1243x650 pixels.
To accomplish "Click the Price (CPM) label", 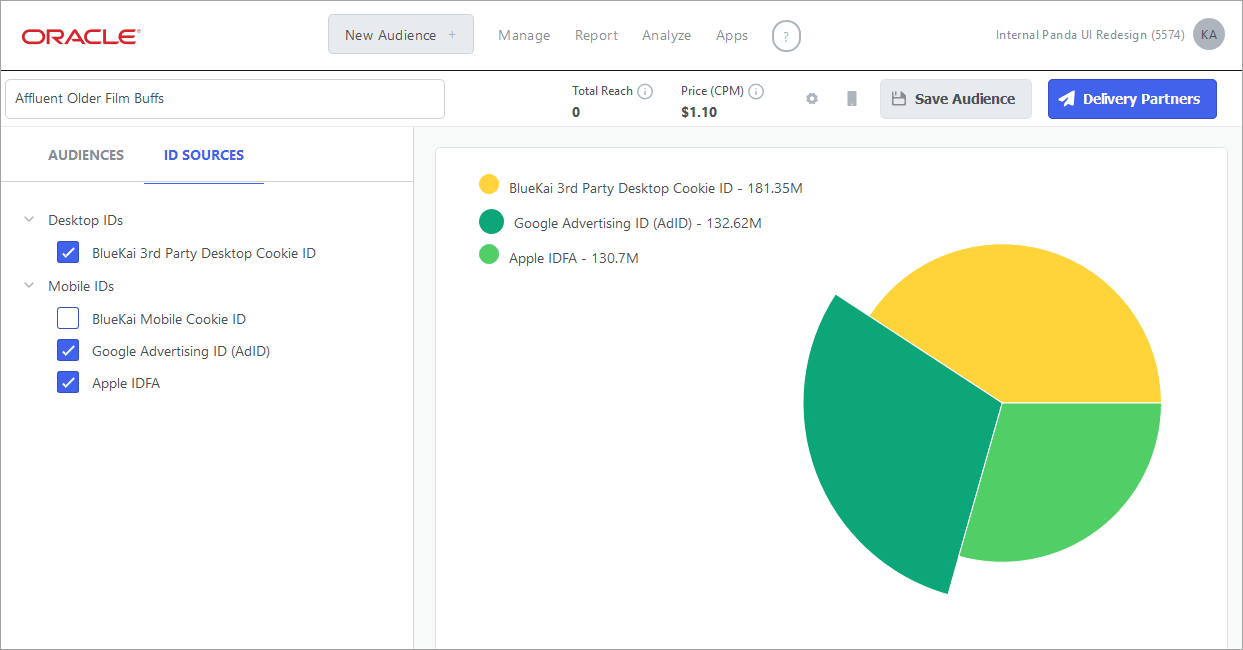I will tap(712, 91).
